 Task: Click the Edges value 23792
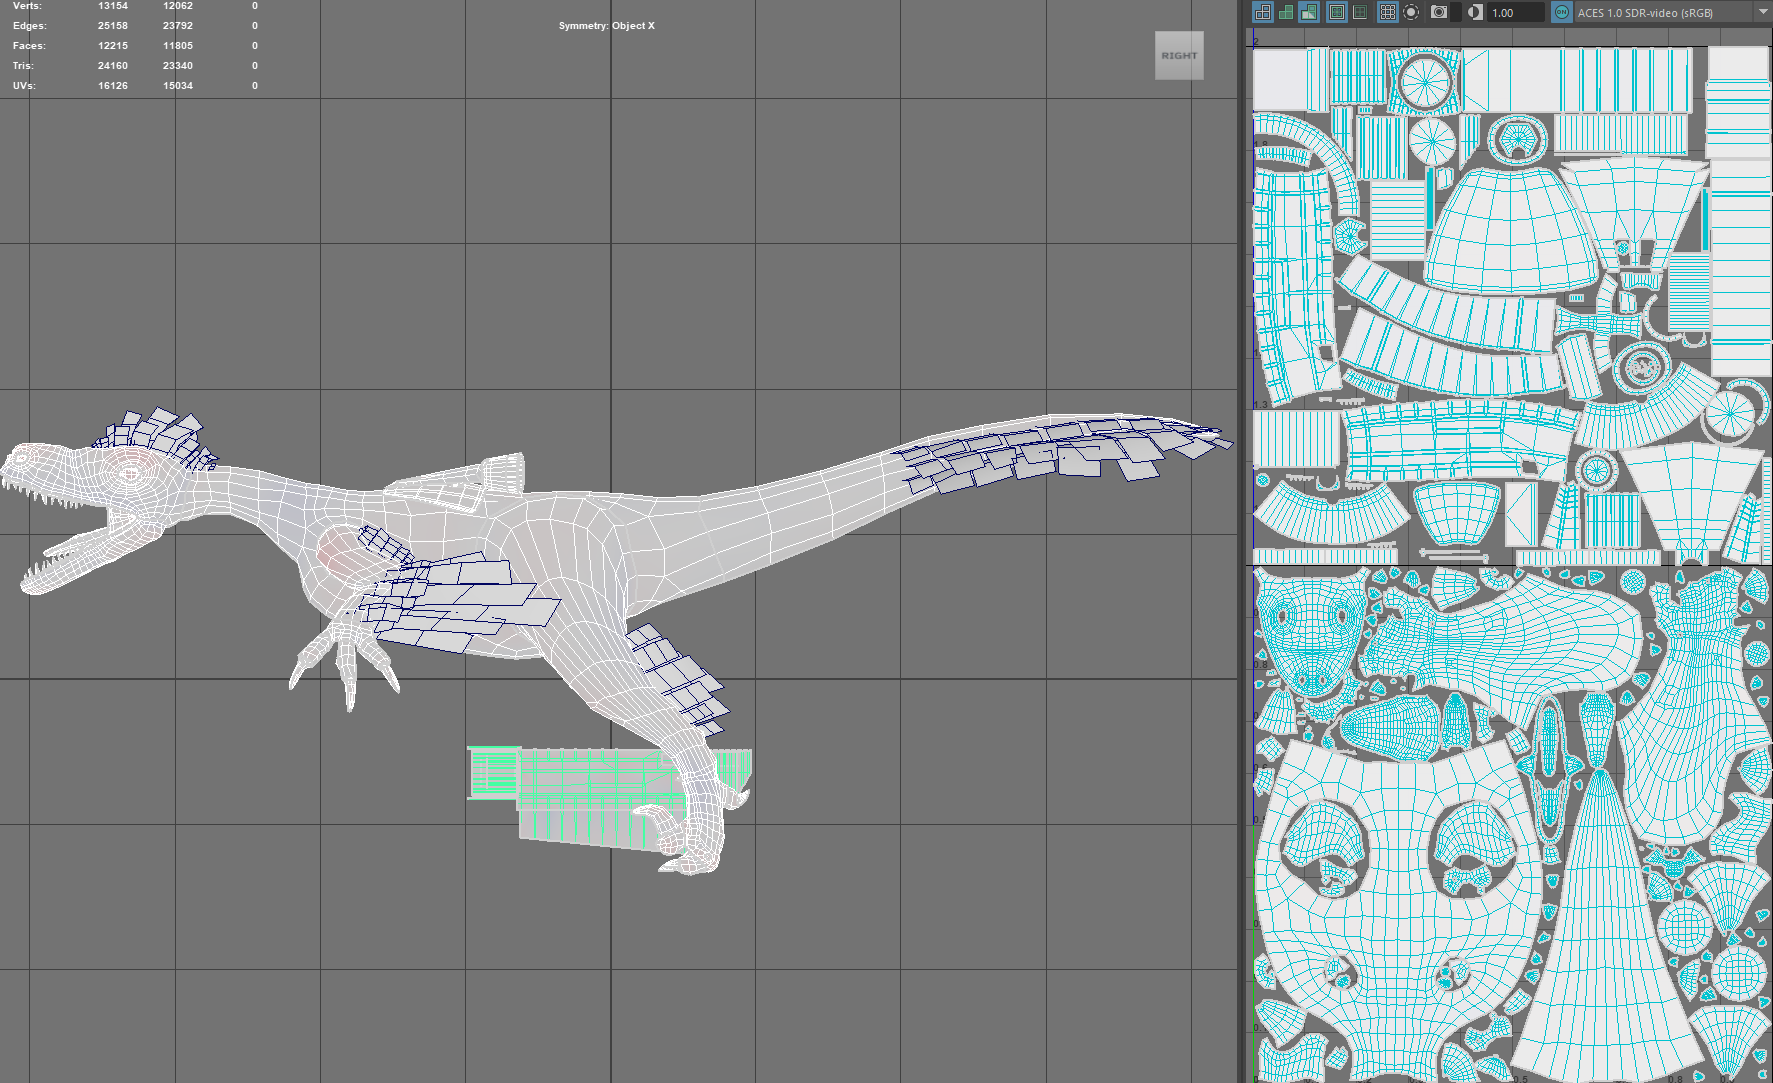tap(178, 26)
